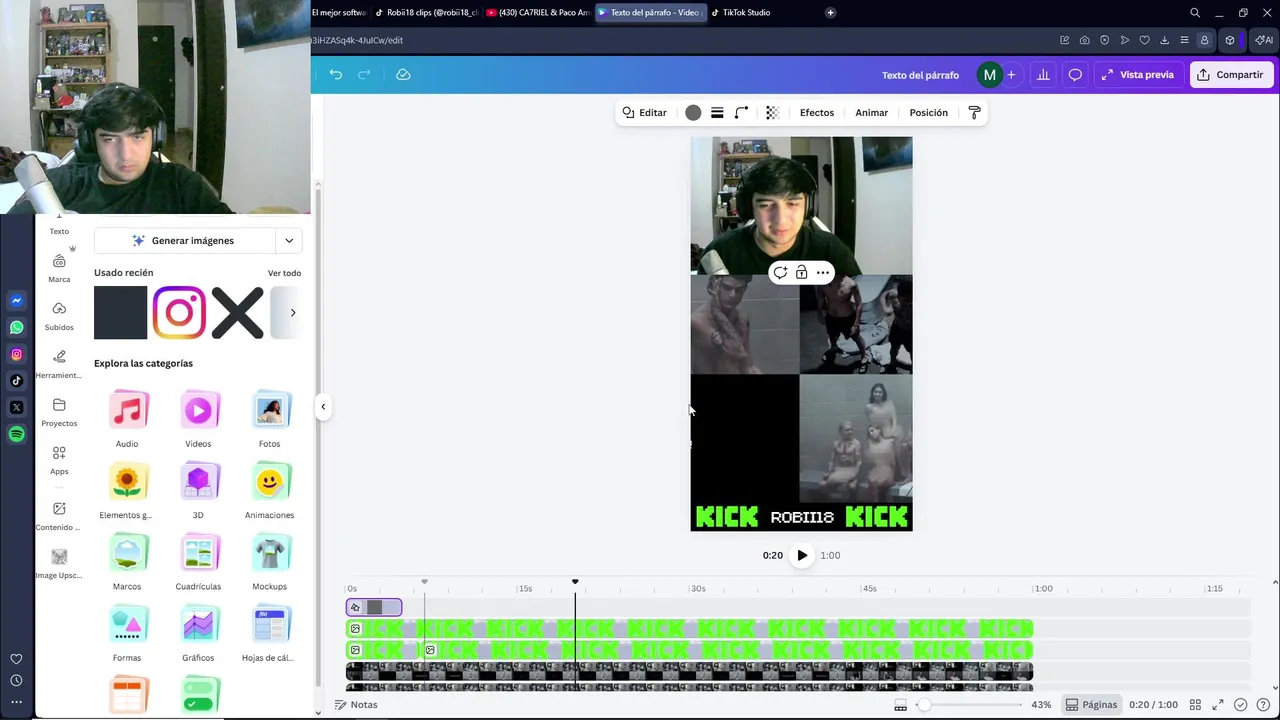Activate the copy style paint roller
Screen dimensions: 1280x720
pyautogui.click(x=974, y=113)
